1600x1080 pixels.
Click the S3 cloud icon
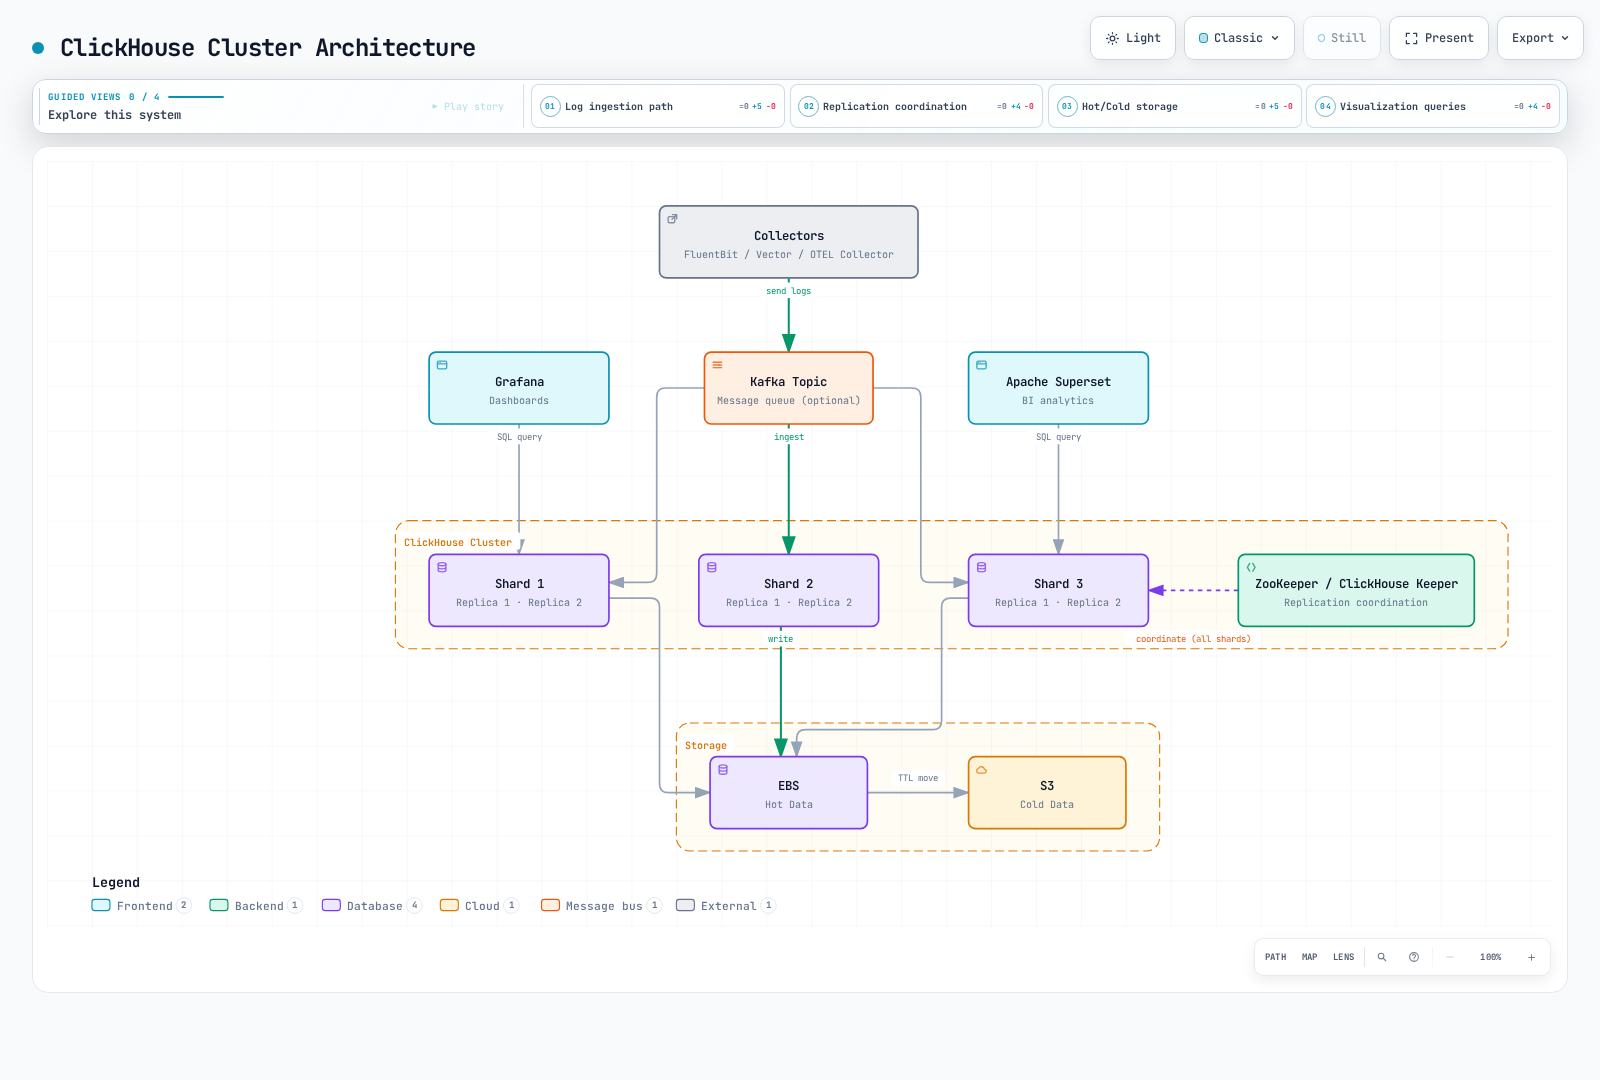click(x=981, y=769)
